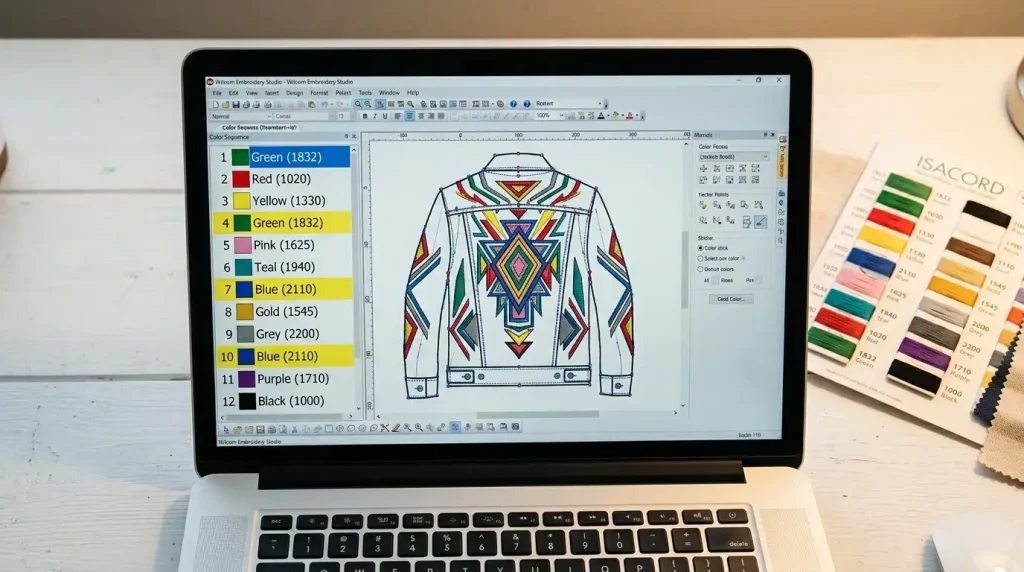Tick the 'All' checkbox in Stitcher section

coord(714,280)
